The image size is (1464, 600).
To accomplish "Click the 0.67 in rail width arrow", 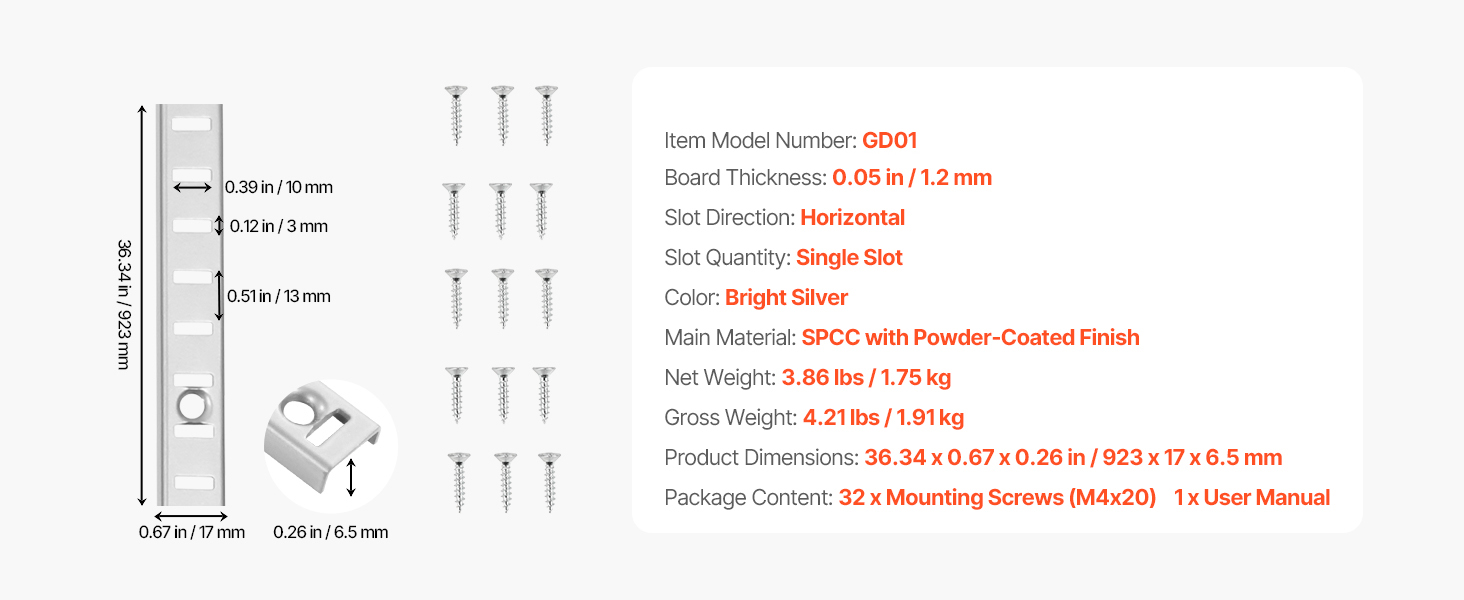I will point(191,516).
